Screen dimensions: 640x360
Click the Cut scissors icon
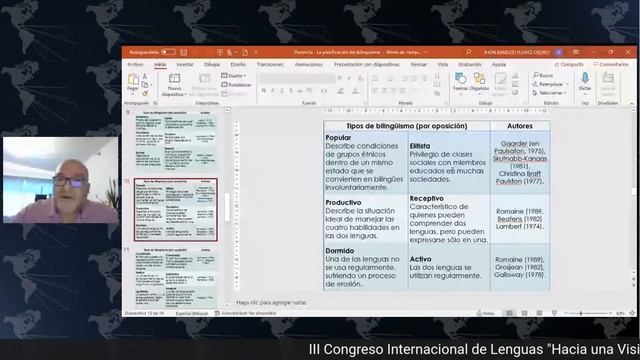tap(144, 76)
